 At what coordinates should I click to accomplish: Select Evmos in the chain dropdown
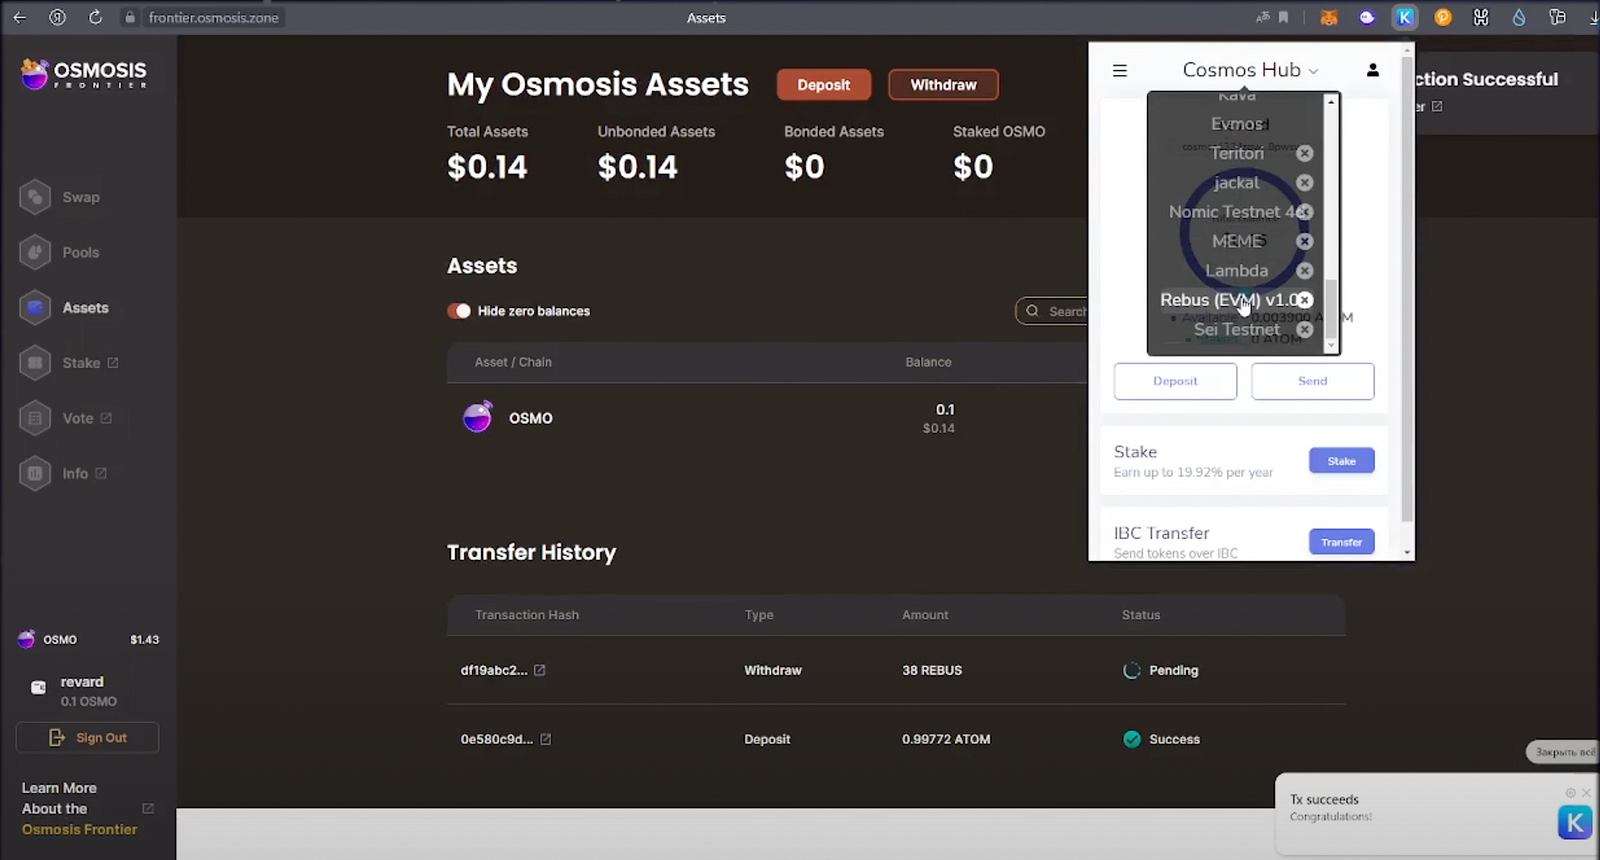click(x=1237, y=124)
